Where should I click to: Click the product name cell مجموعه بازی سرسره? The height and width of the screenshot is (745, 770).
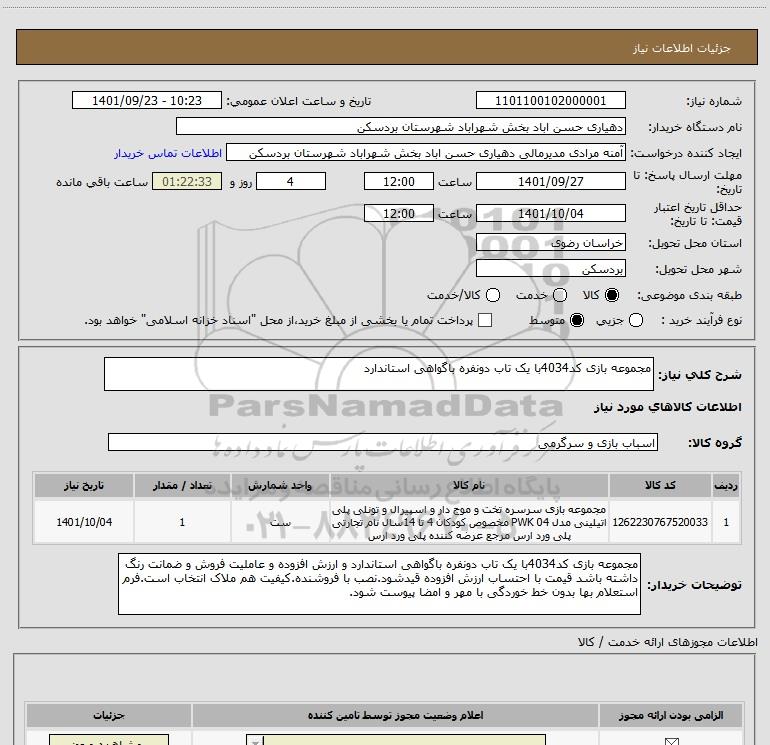point(469,522)
